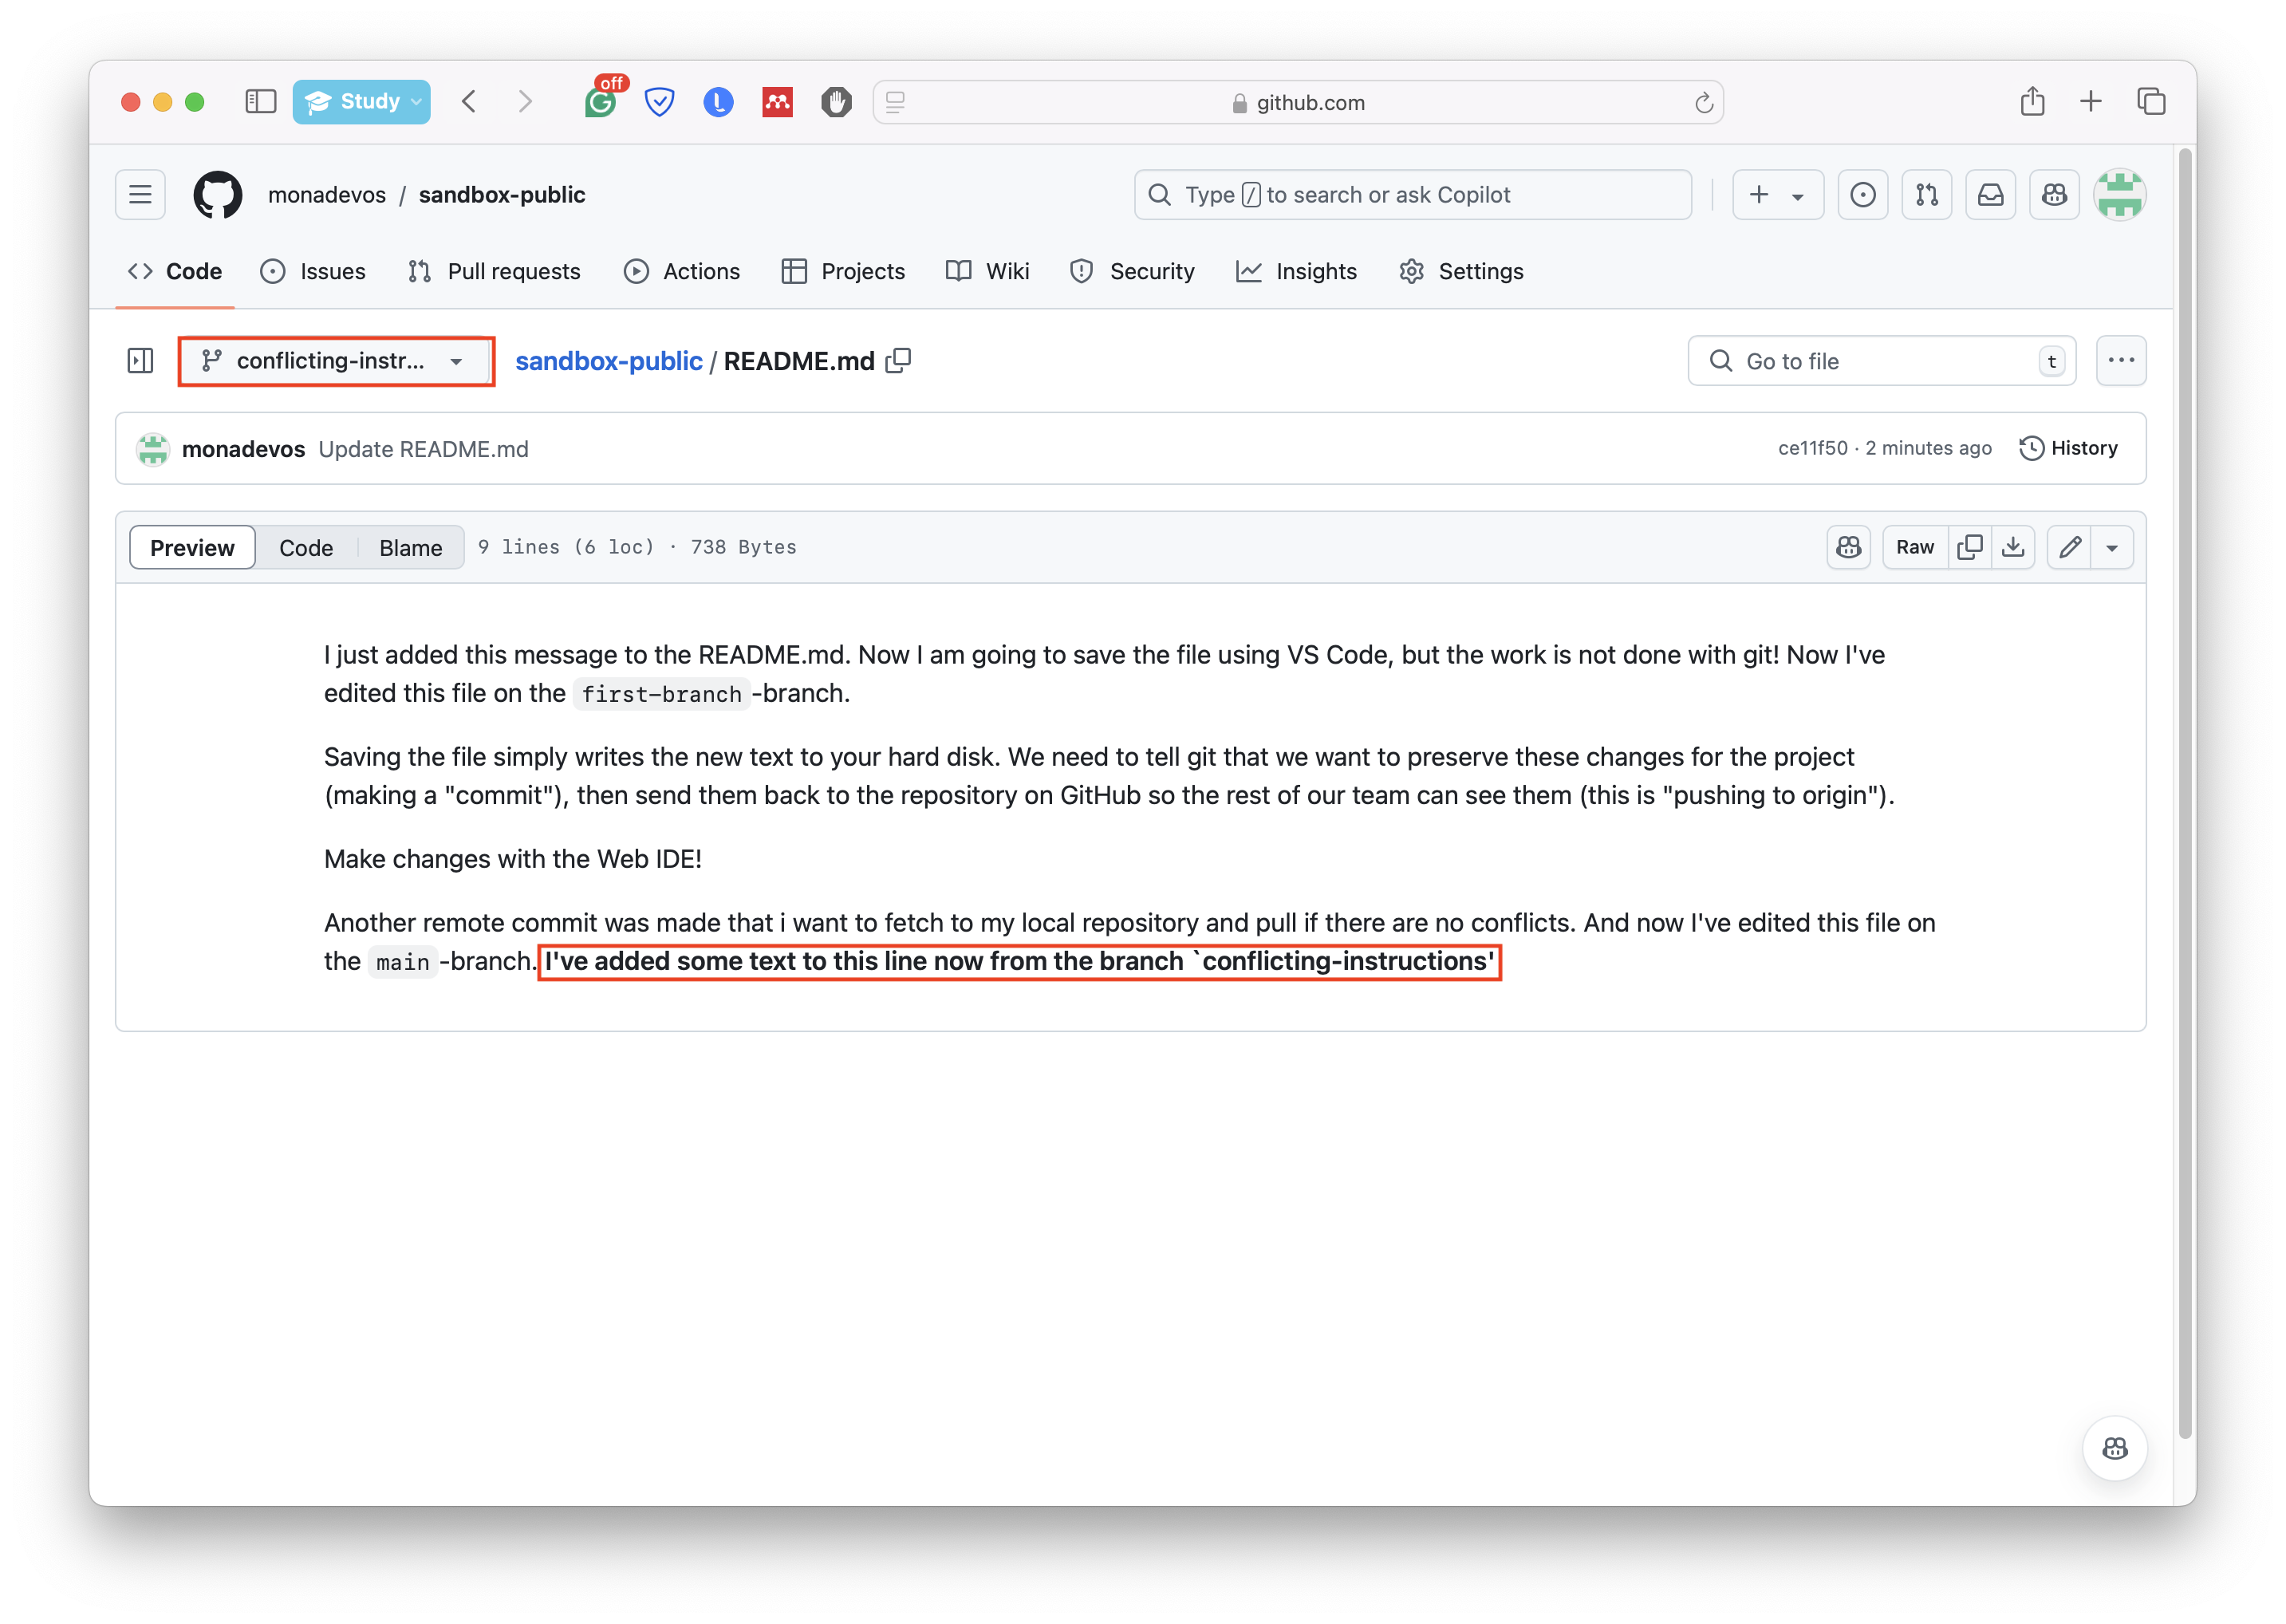Image resolution: width=2286 pixels, height=1624 pixels.
Task: Open the notifications inbox icon
Action: click(x=1990, y=195)
